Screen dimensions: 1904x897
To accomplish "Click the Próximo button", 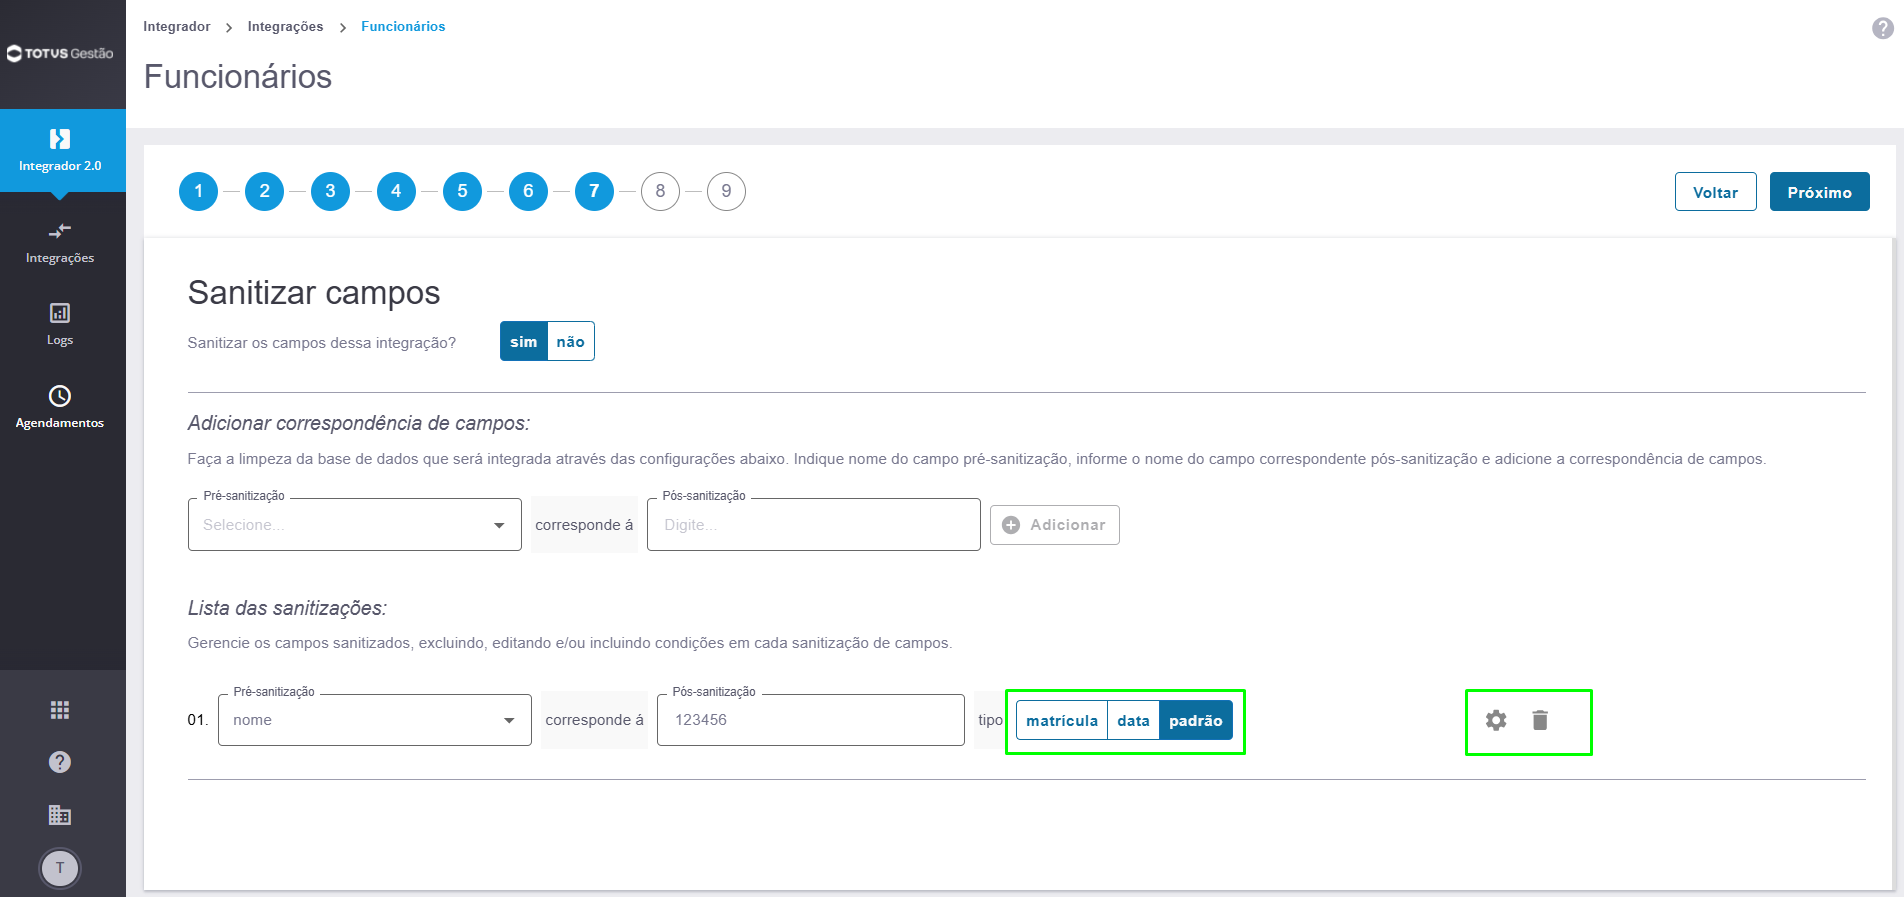I will tap(1820, 192).
